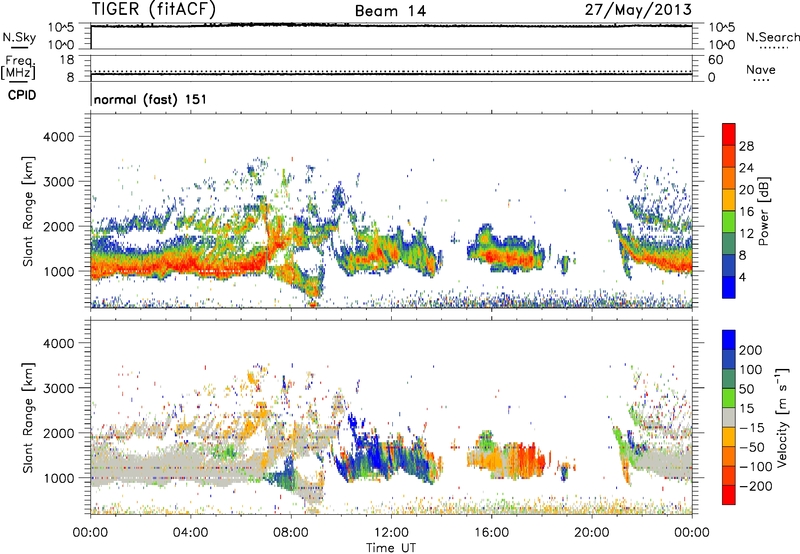Viewport: 800px width, 554px height.
Task: Click the 'TIGER (fitACF)' title text
Action: 154,9
